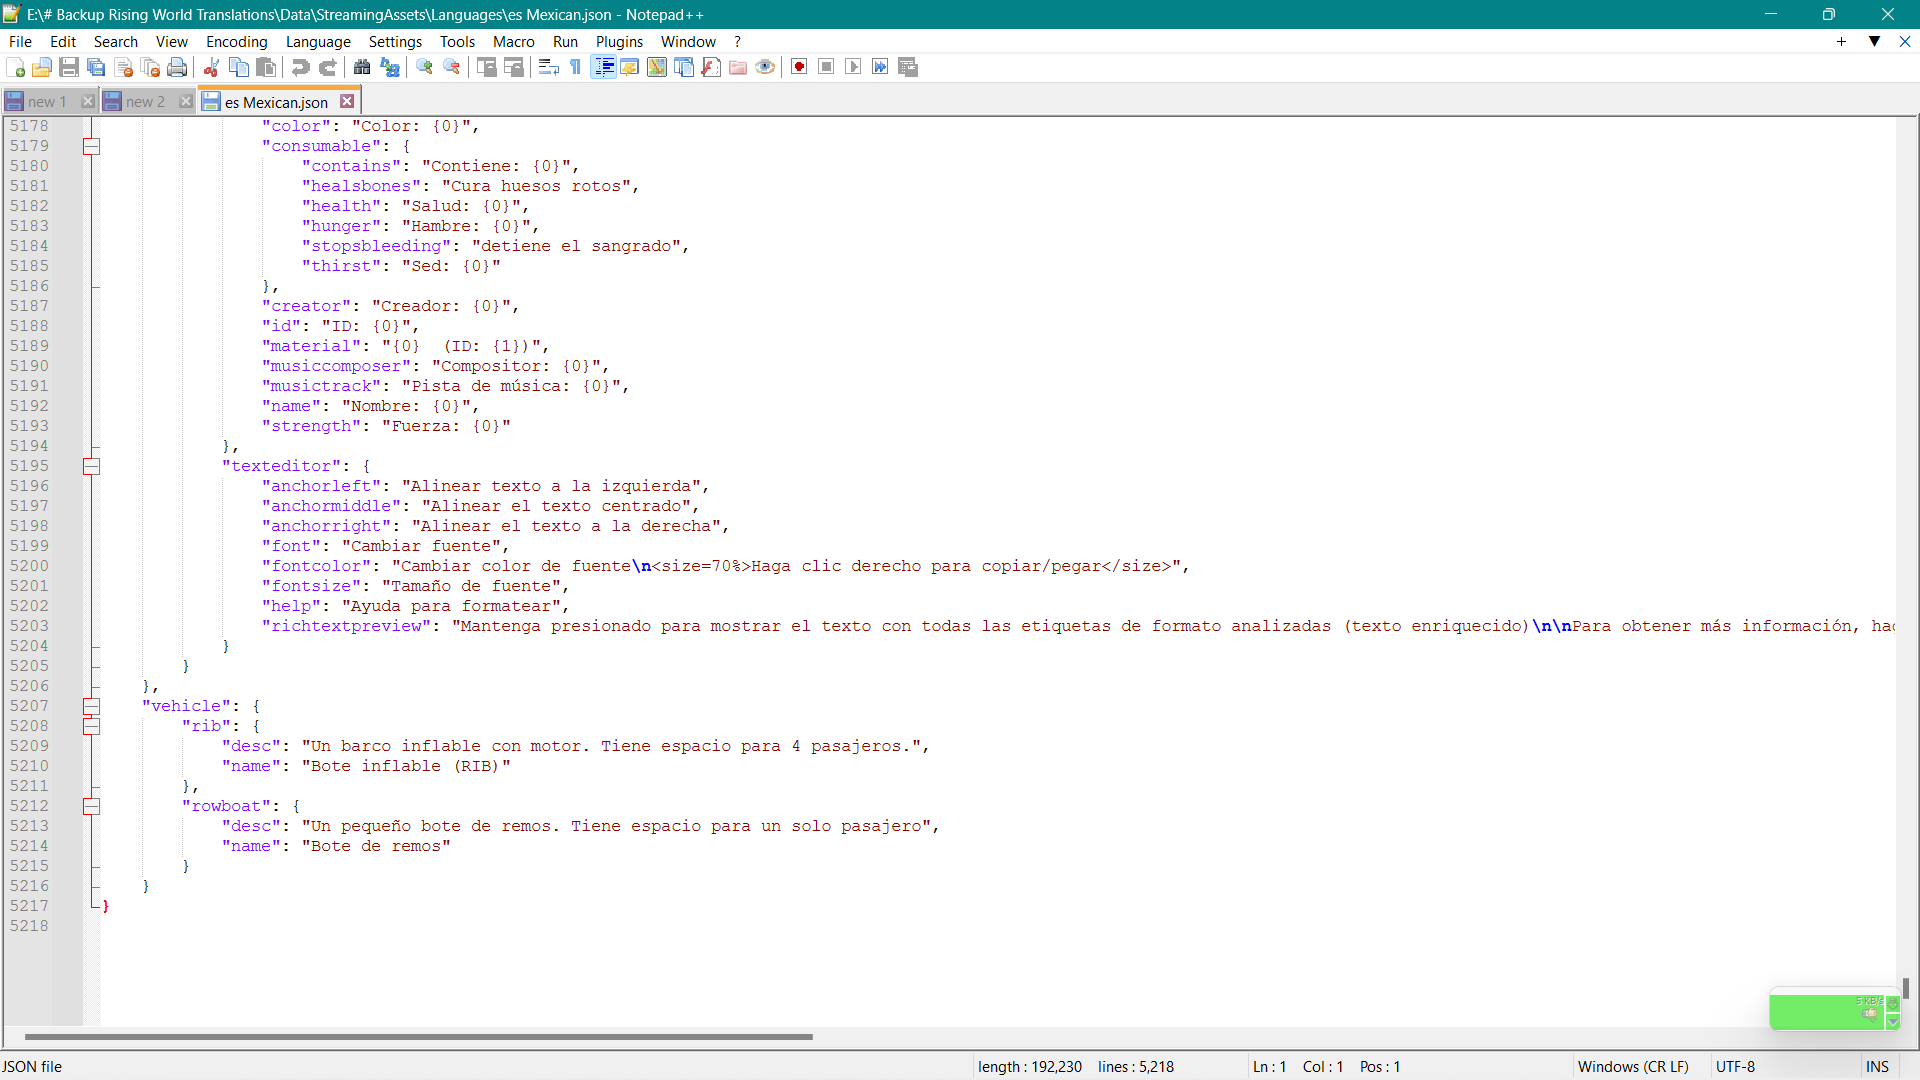
Task: Collapse the "texteditor" block fold marker
Action: [91, 466]
